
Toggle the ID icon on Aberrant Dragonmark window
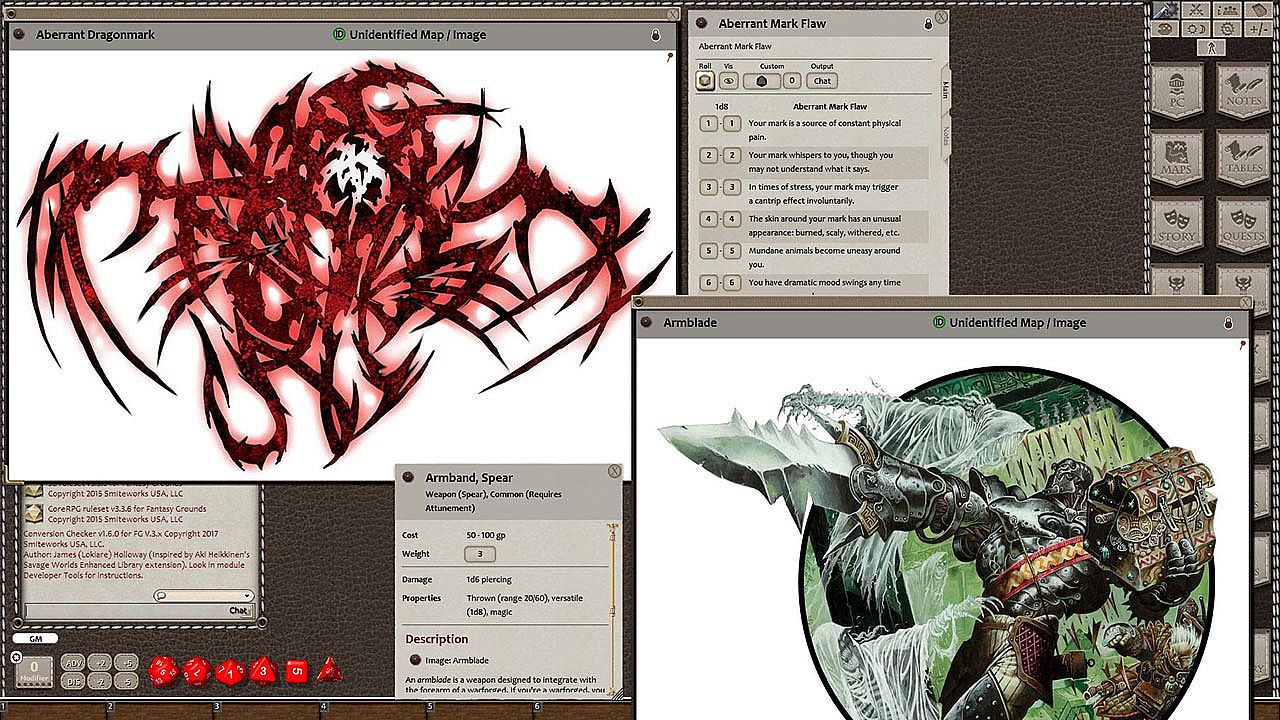[339, 34]
